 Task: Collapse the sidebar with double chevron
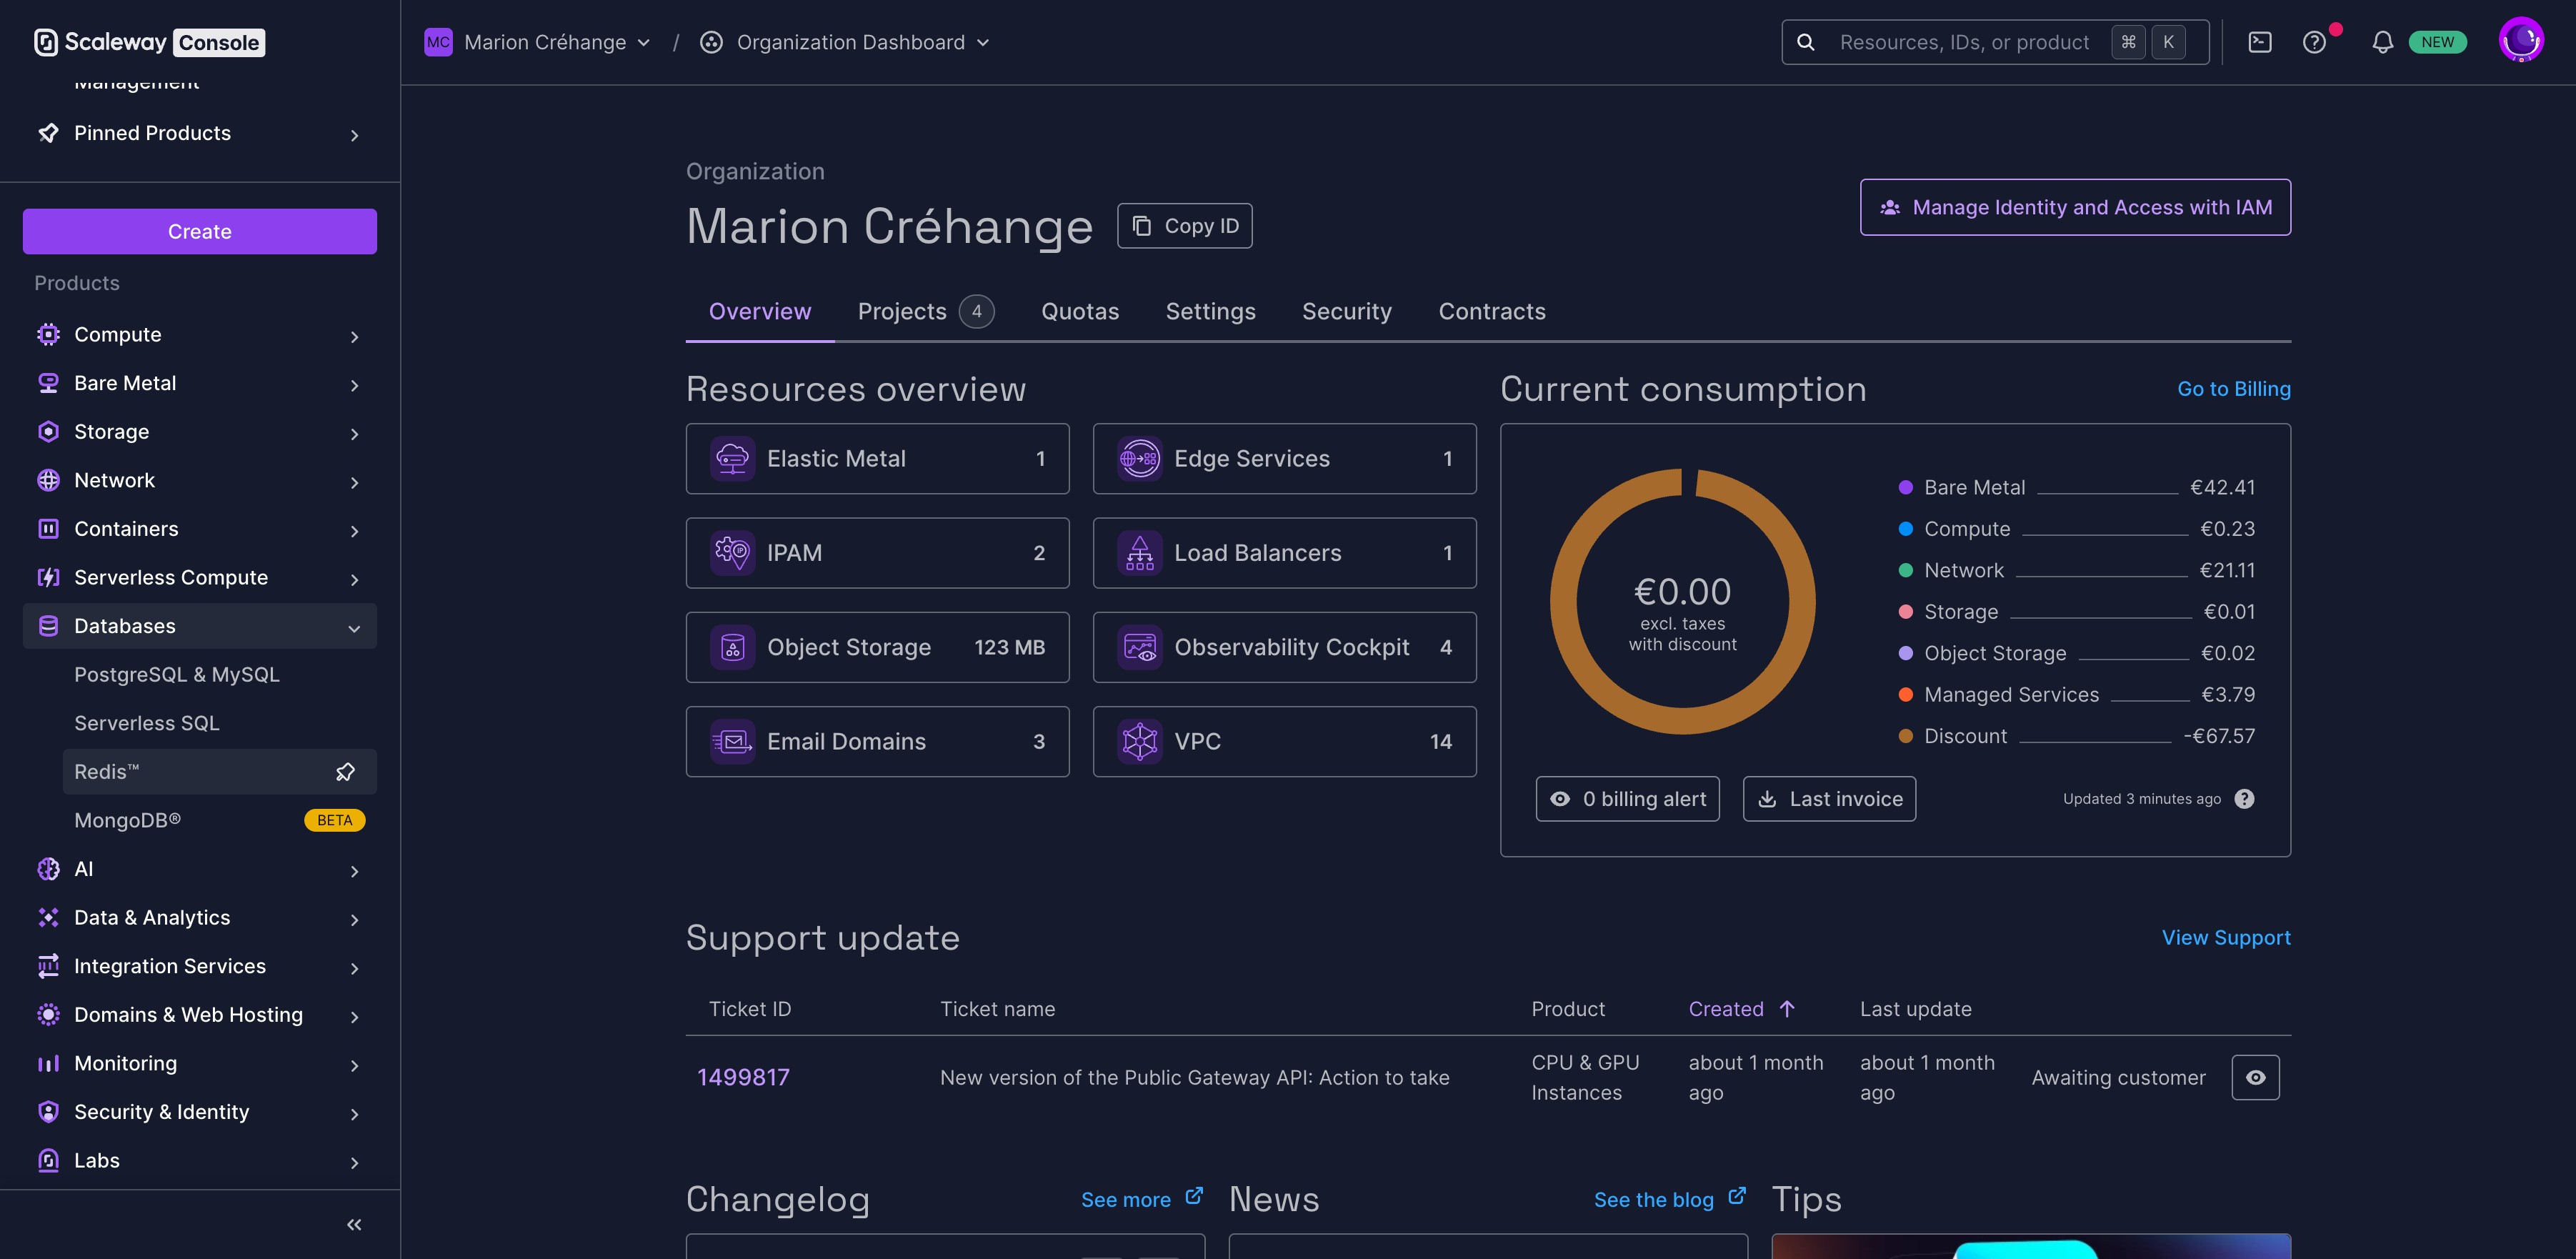point(354,1224)
